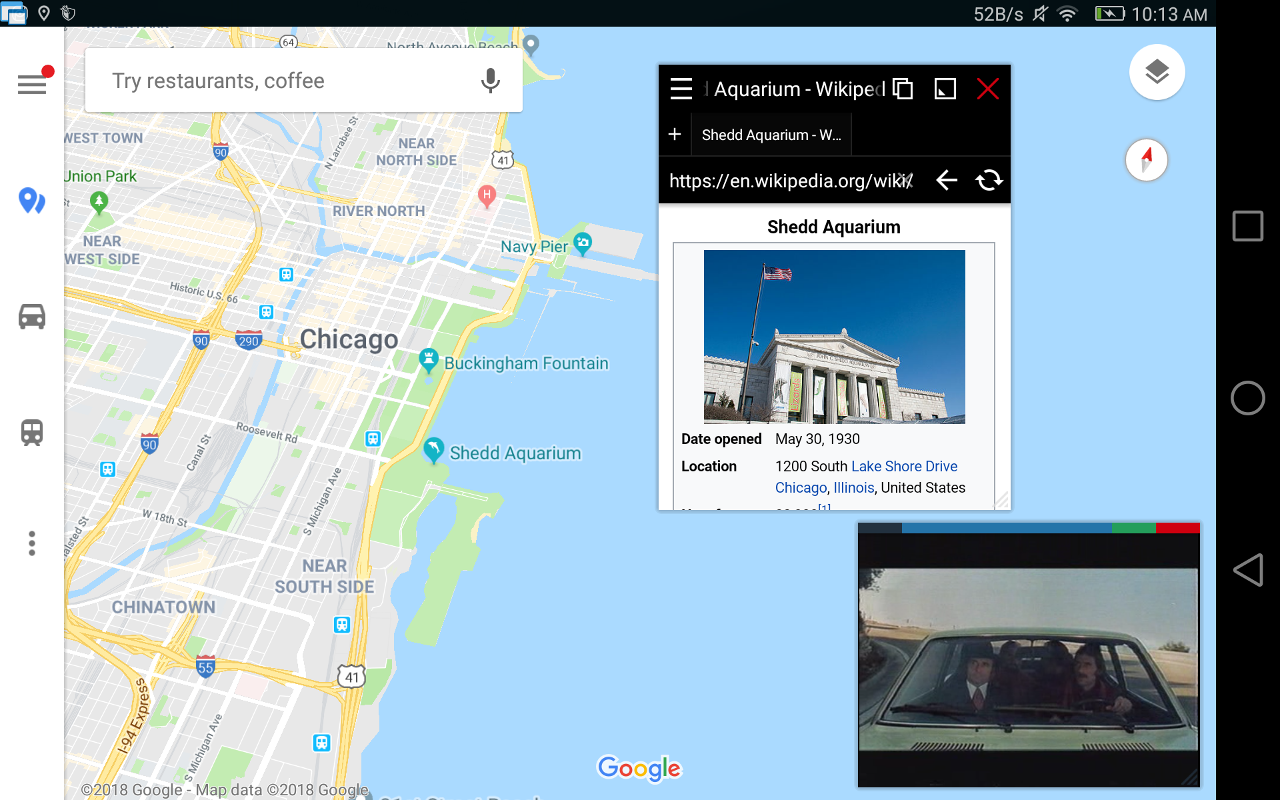Add a new browser tab
Image resolution: width=1280 pixels, height=800 pixels.
pos(675,134)
